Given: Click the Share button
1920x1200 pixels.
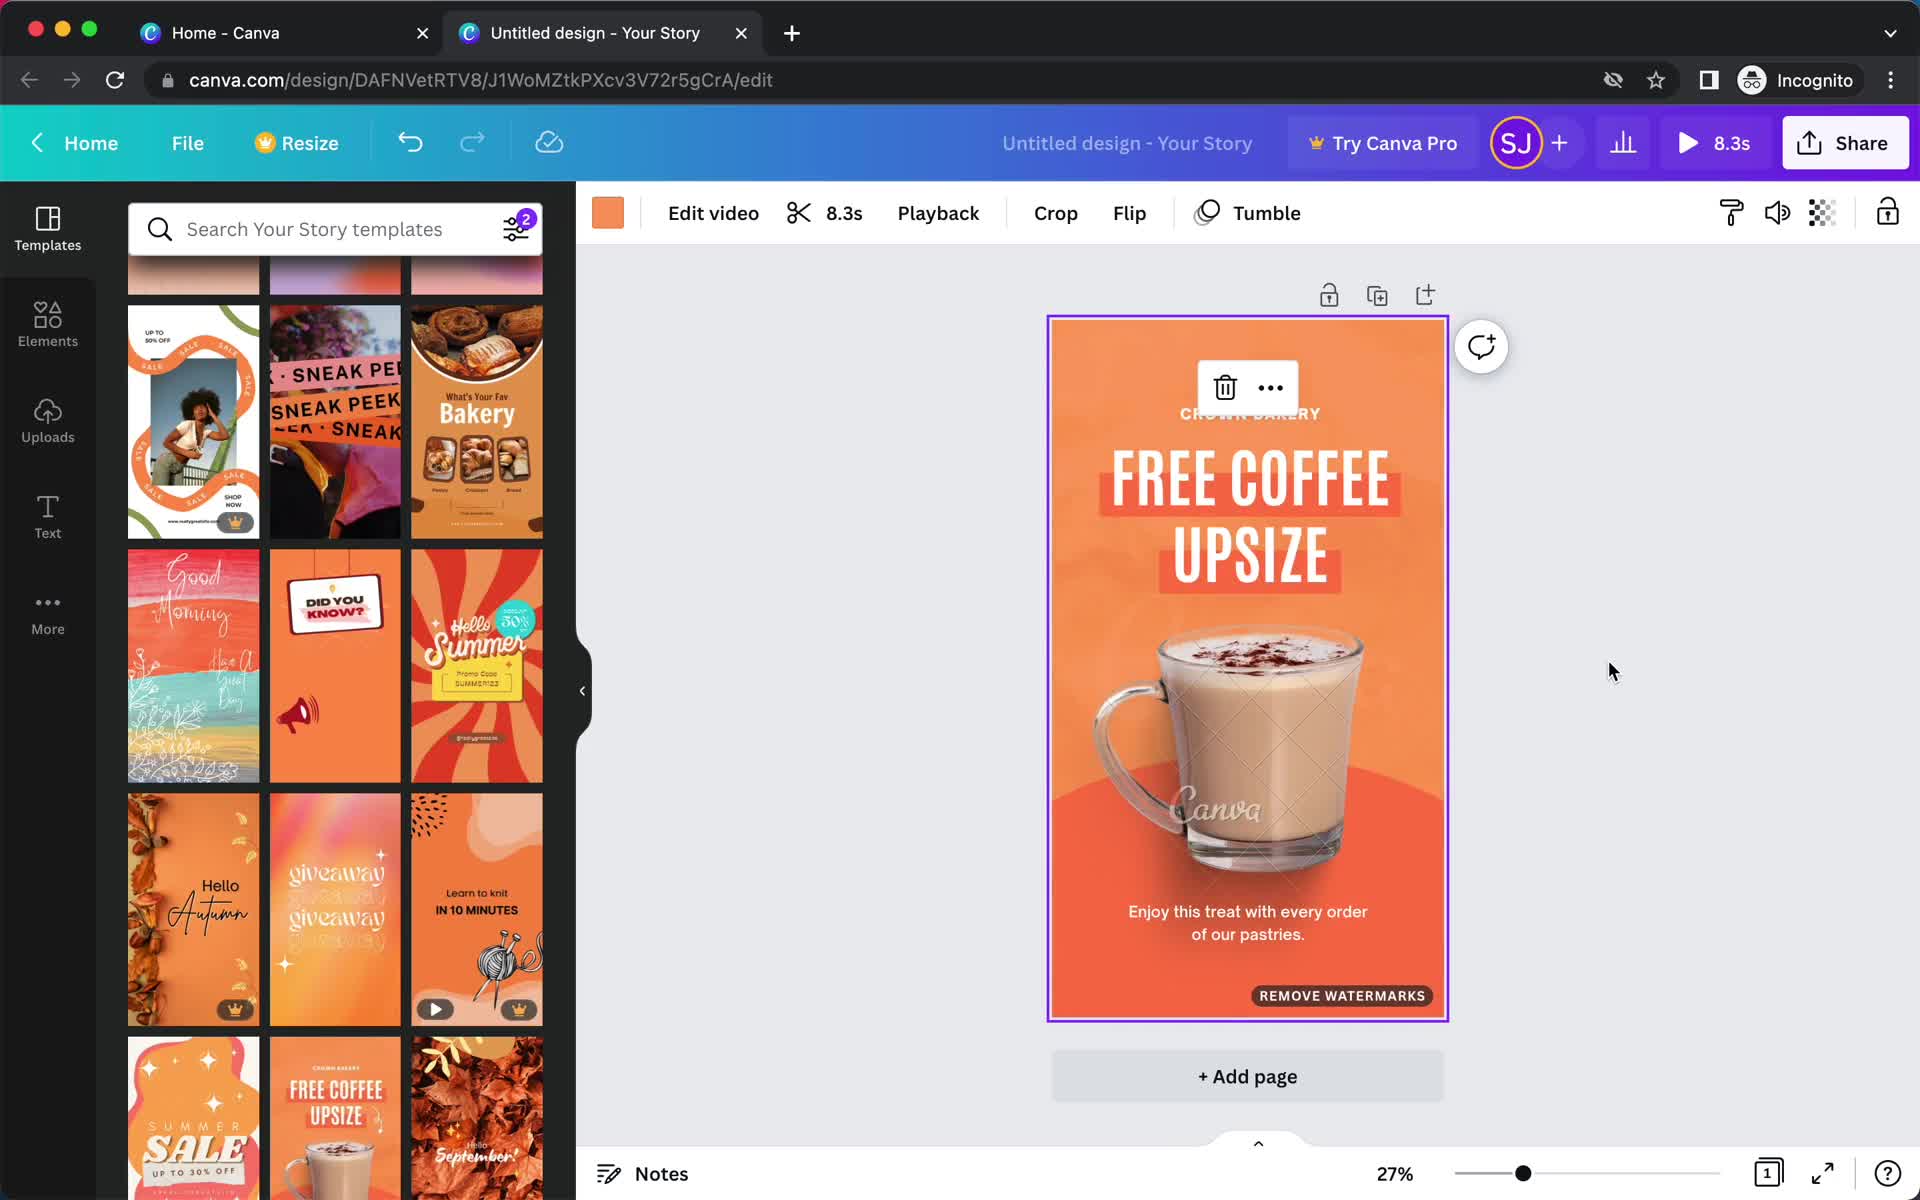Looking at the screenshot, I should 1845,143.
